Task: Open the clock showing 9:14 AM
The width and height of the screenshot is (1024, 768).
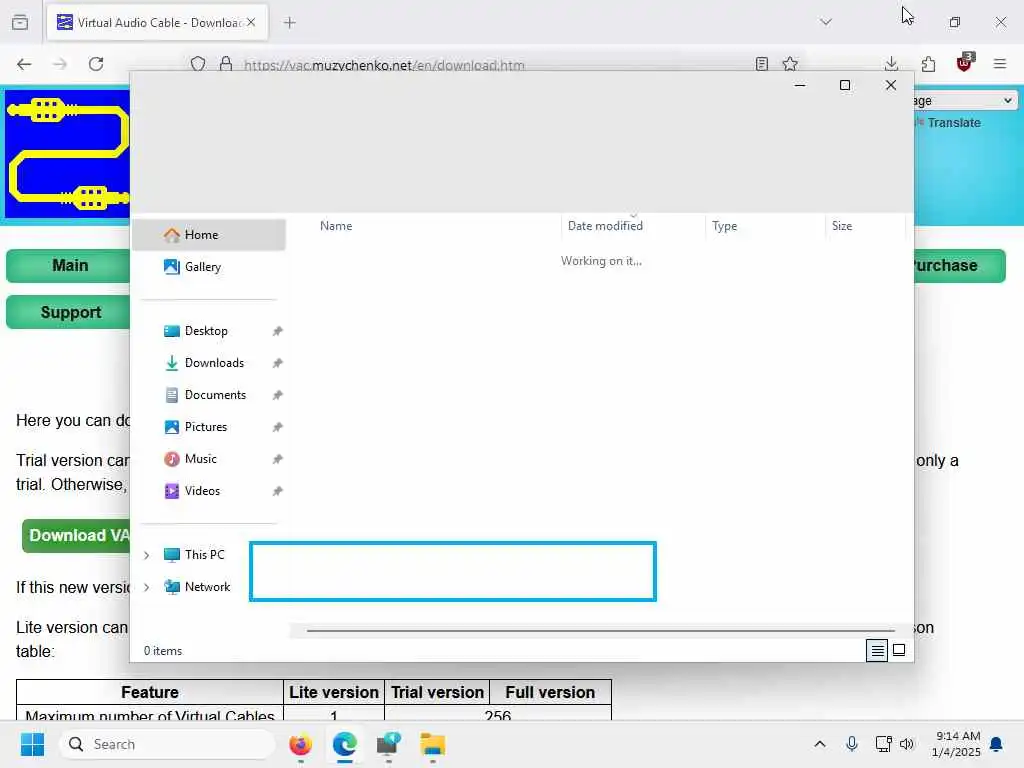Action: (x=956, y=744)
